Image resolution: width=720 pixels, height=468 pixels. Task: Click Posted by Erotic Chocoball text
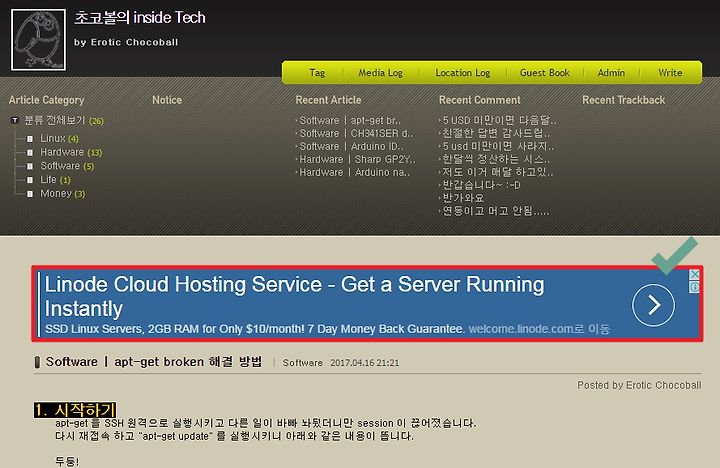(639, 385)
